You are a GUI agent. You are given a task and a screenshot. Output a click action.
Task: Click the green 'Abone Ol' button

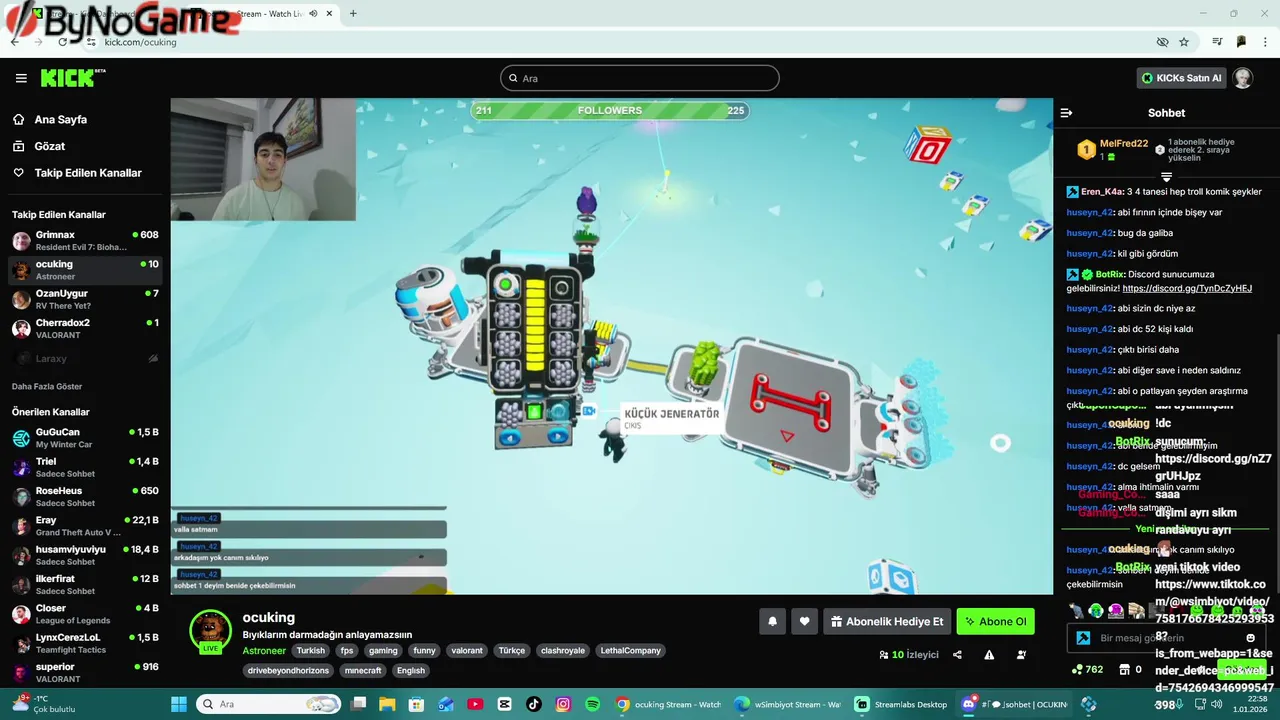[x=995, y=621]
